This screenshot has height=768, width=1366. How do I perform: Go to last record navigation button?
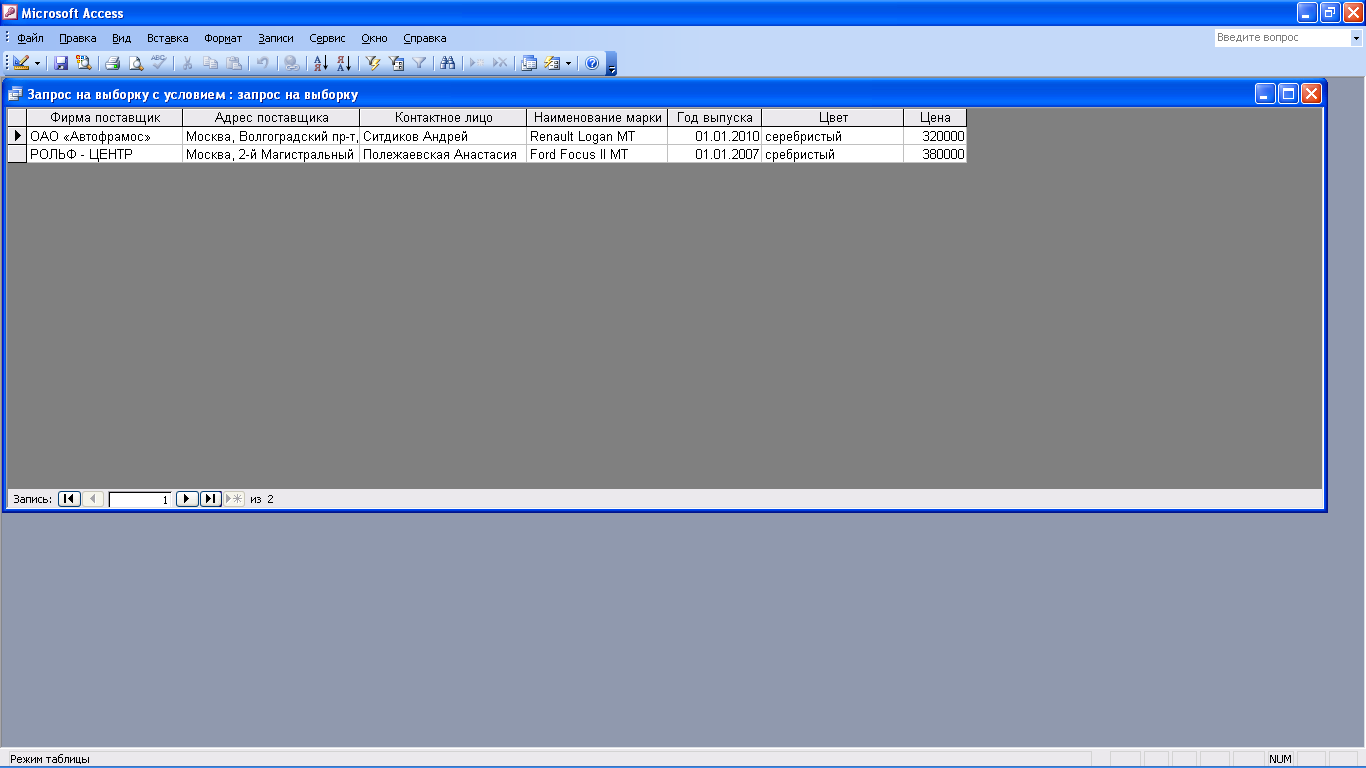pos(210,499)
